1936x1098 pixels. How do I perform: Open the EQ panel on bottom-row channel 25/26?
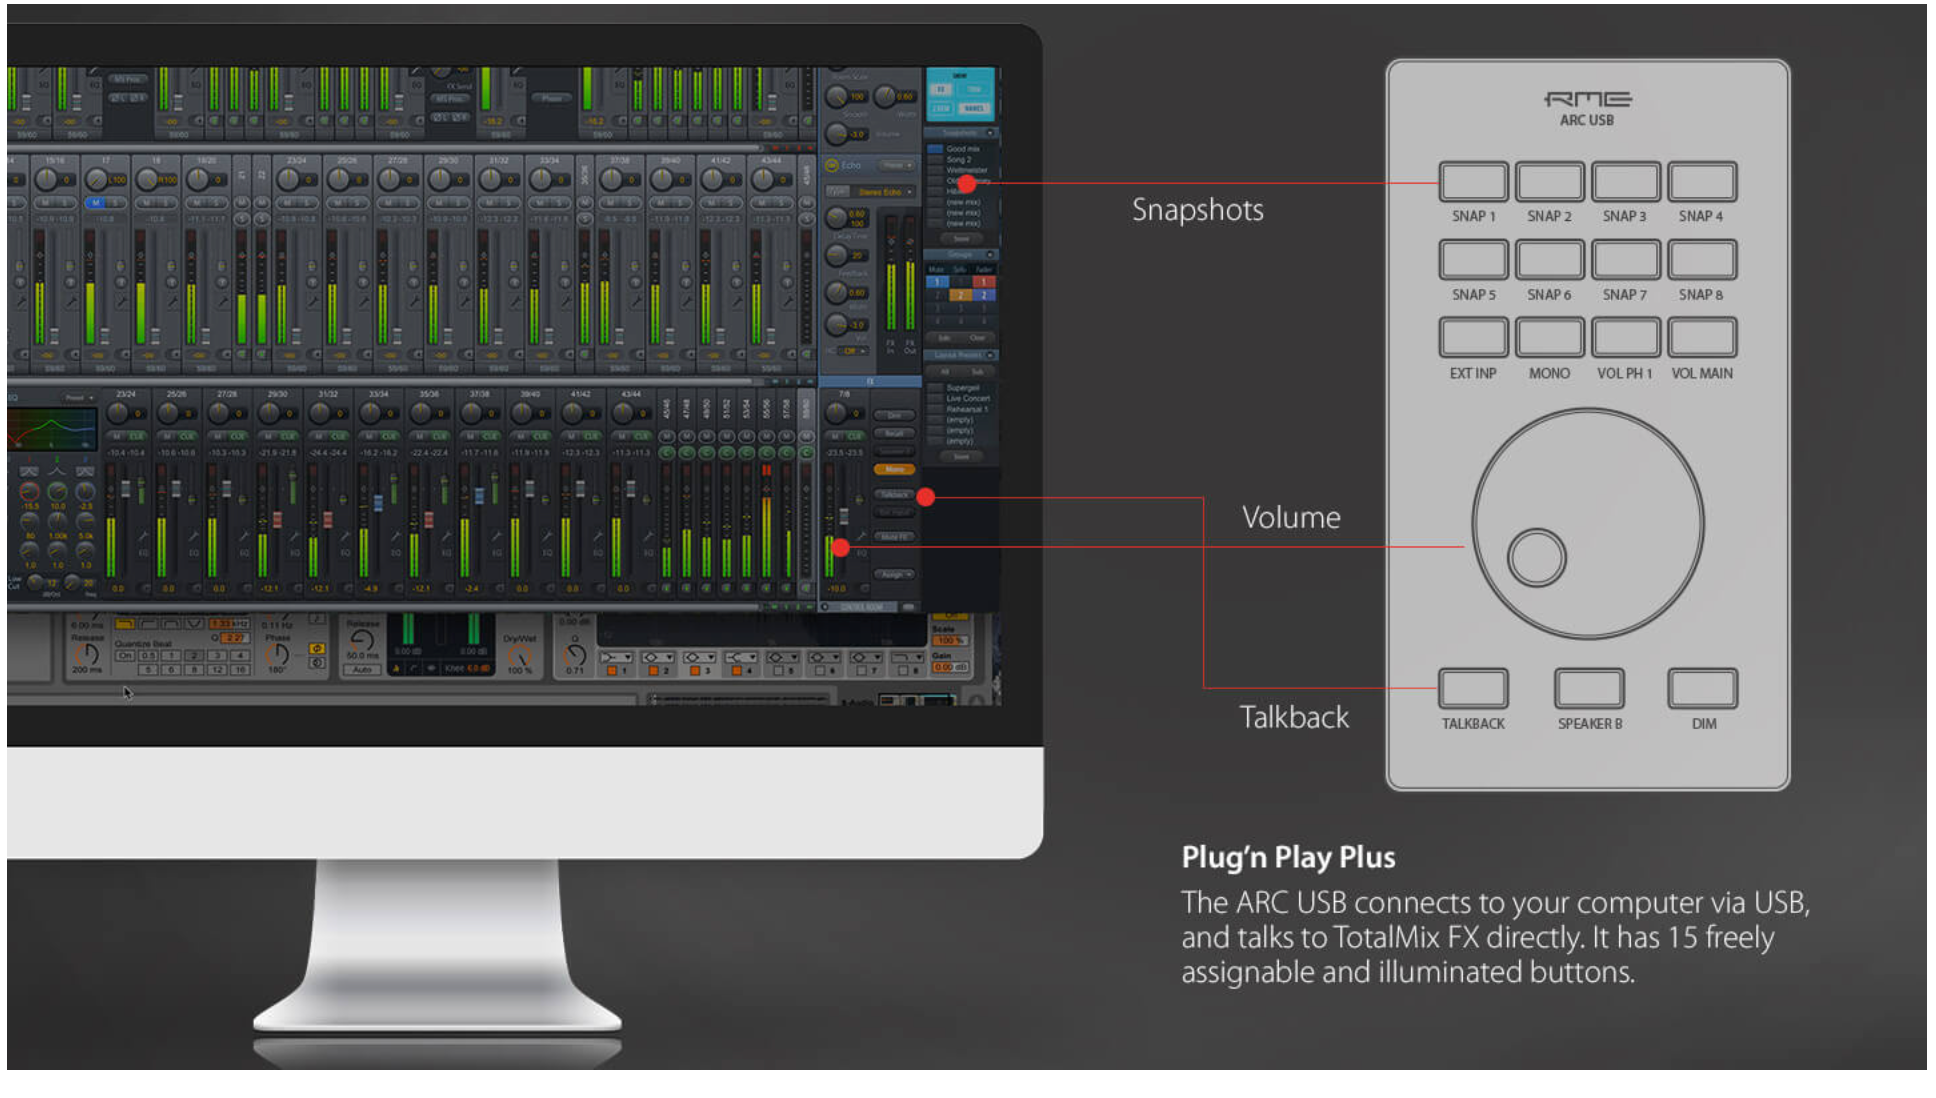tap(193, 552)
